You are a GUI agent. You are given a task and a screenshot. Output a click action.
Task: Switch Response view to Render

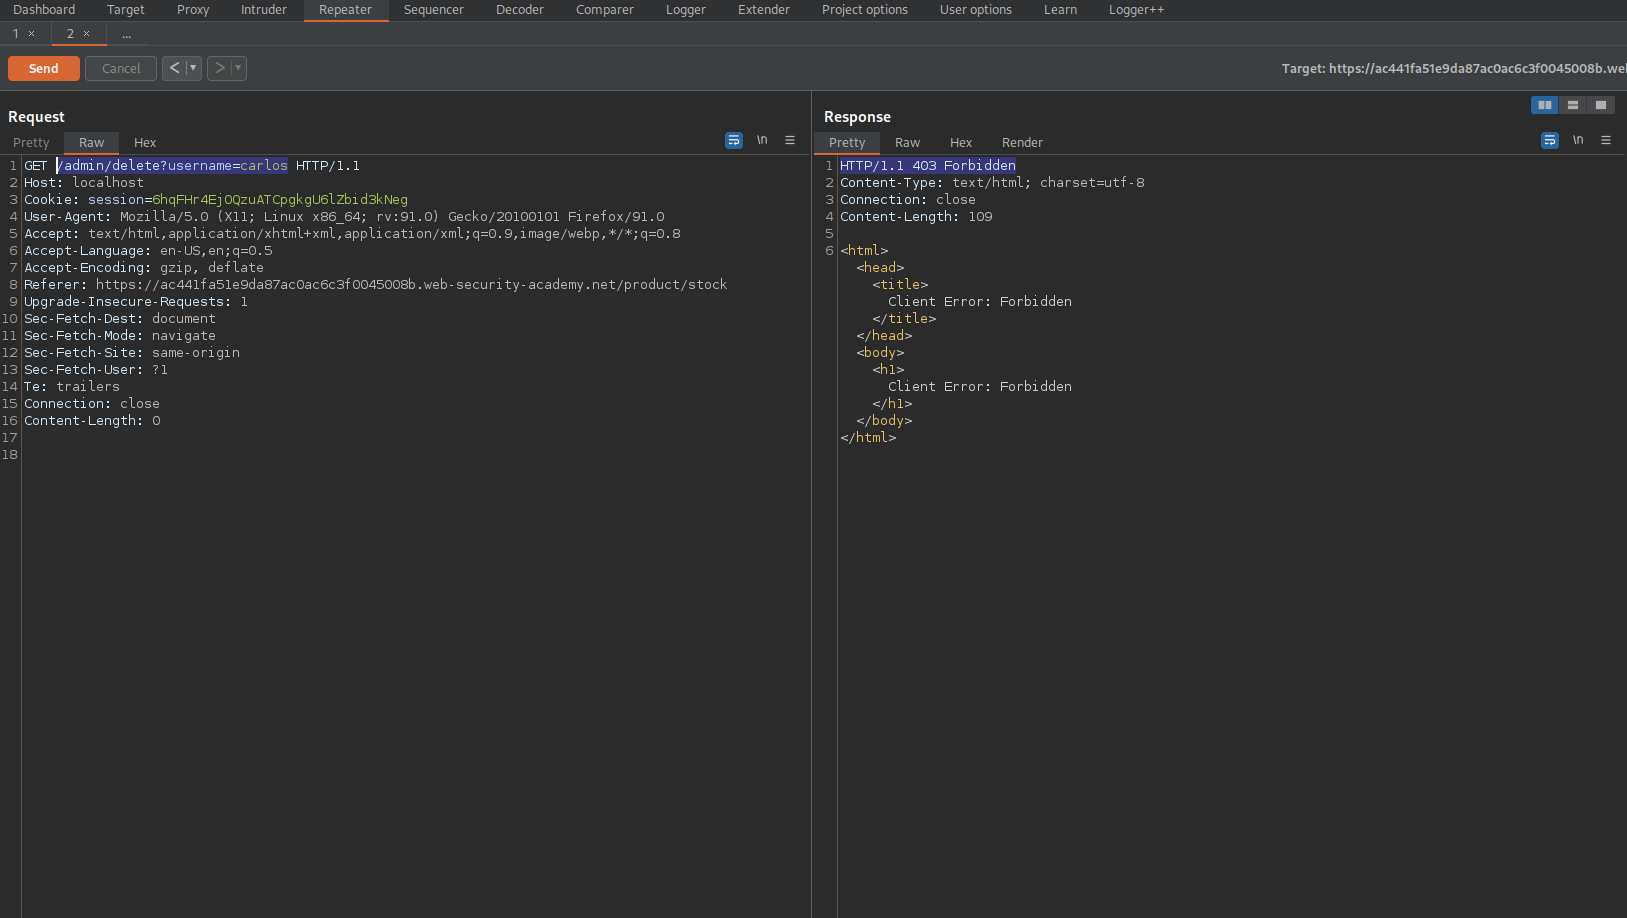pos(1022,143)
